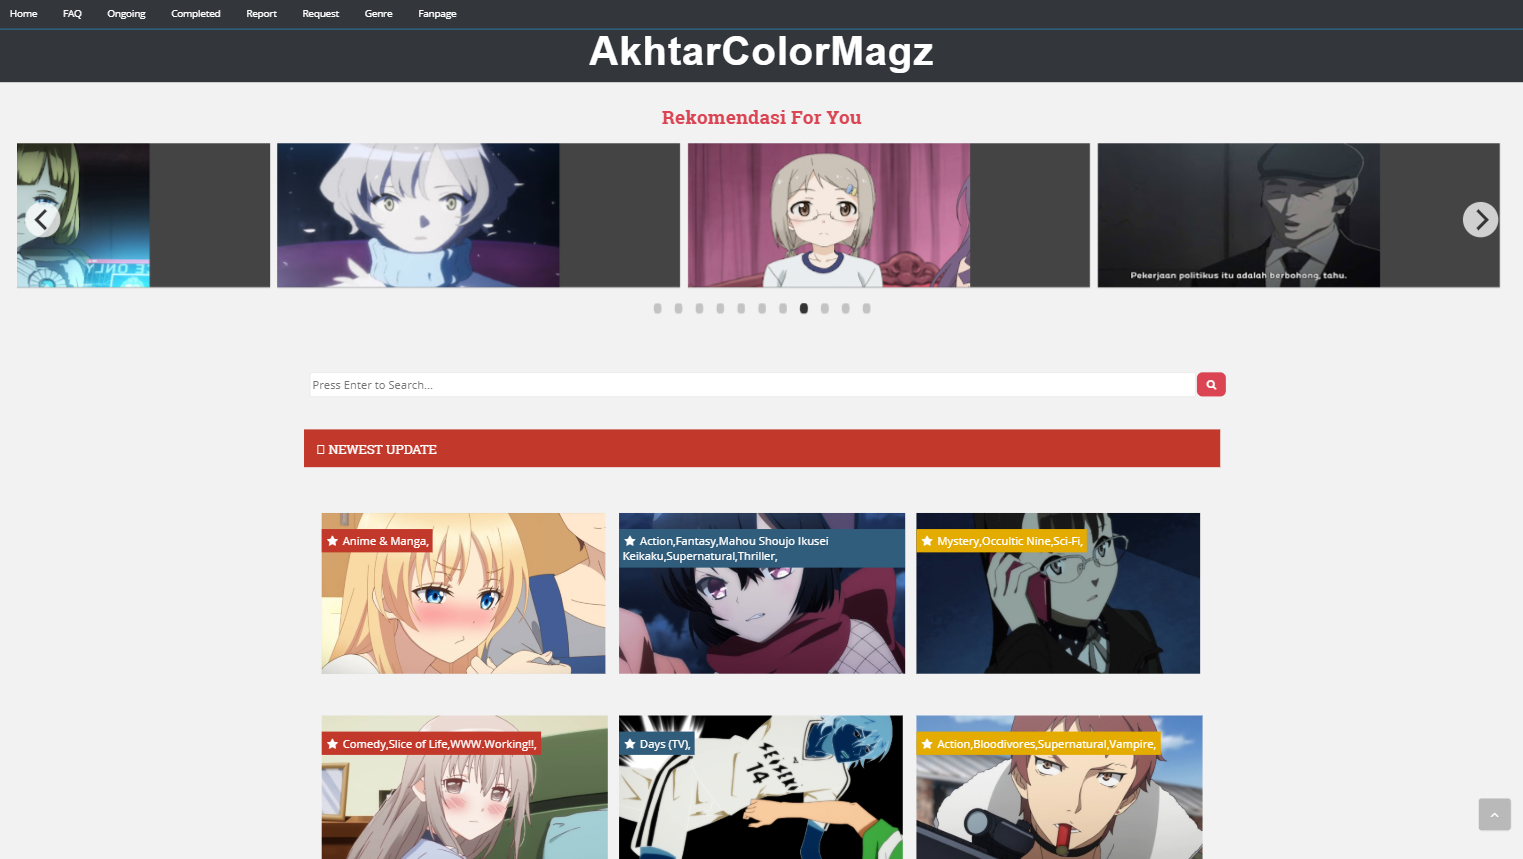
Task: Select the first carousel pagination dot
Action: coord(657,308)
